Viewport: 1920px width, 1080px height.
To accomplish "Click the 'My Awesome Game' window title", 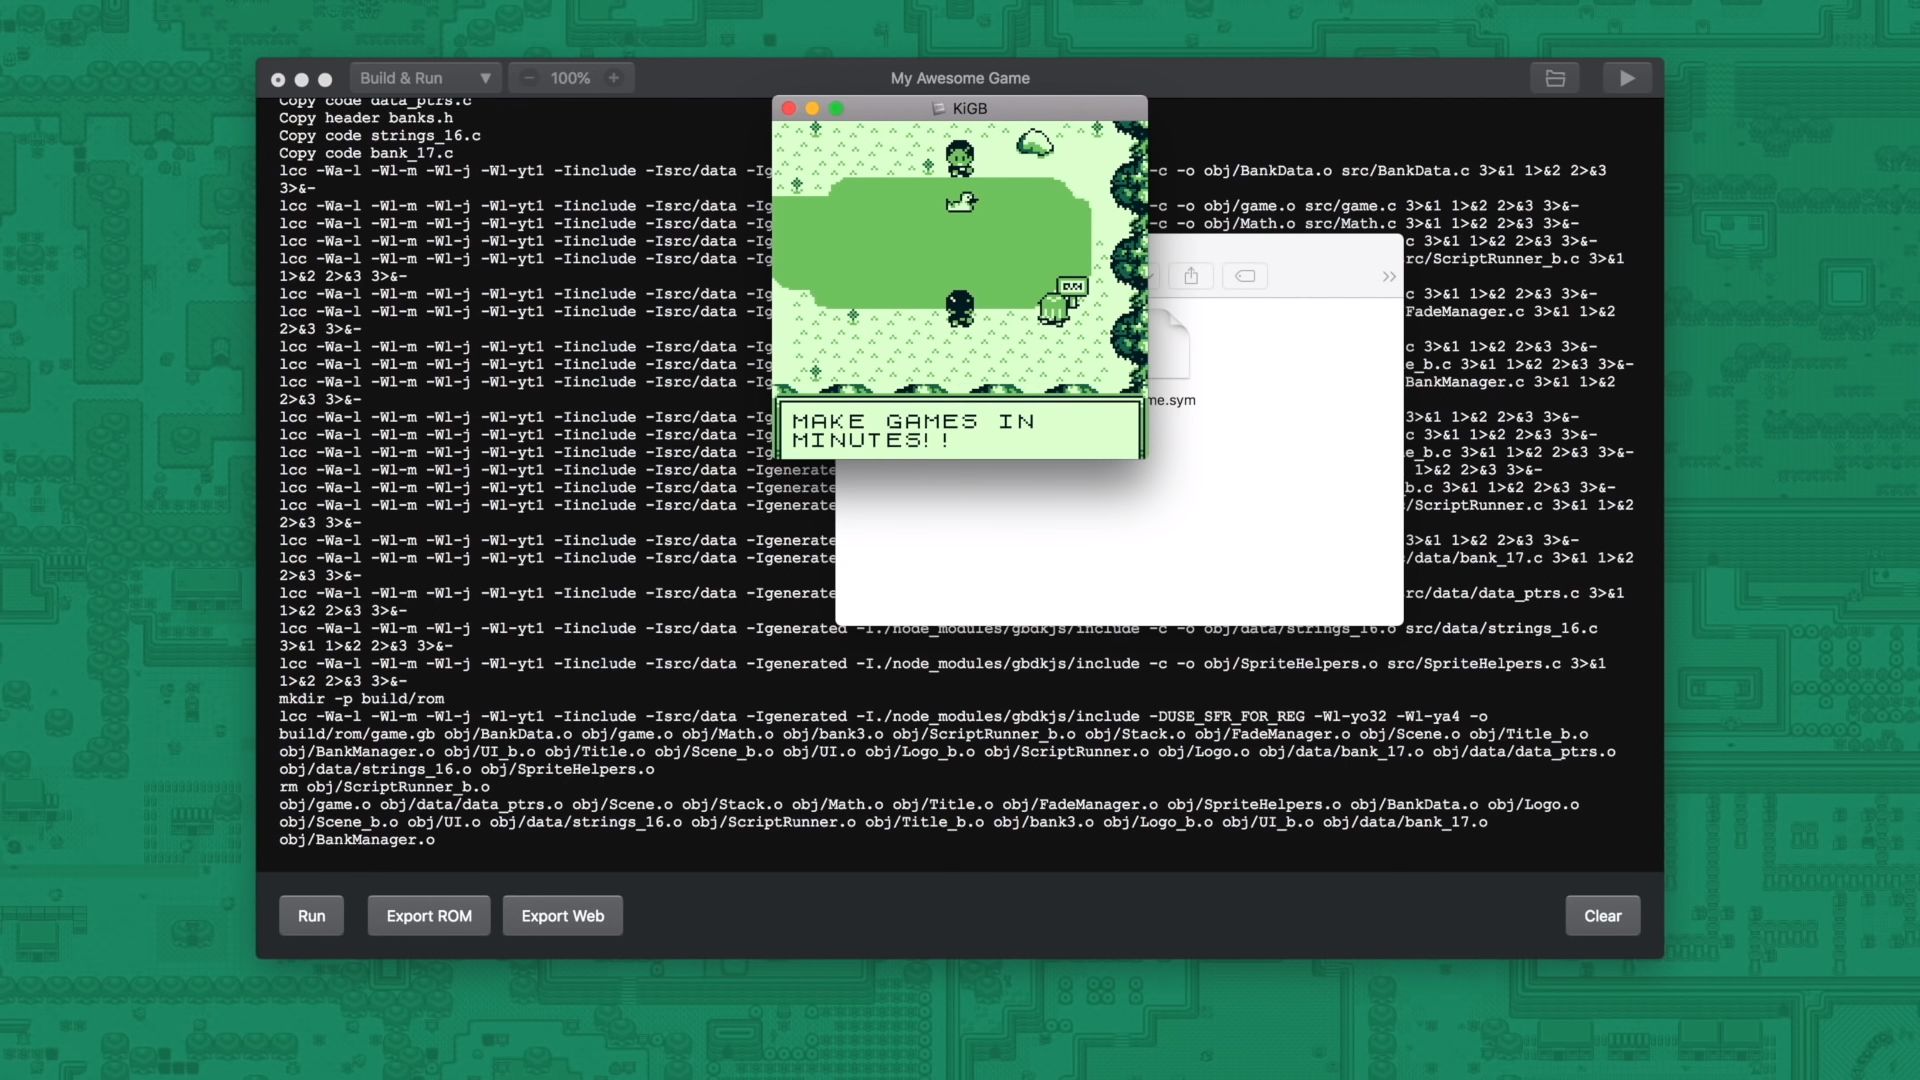I will (960, 78).
